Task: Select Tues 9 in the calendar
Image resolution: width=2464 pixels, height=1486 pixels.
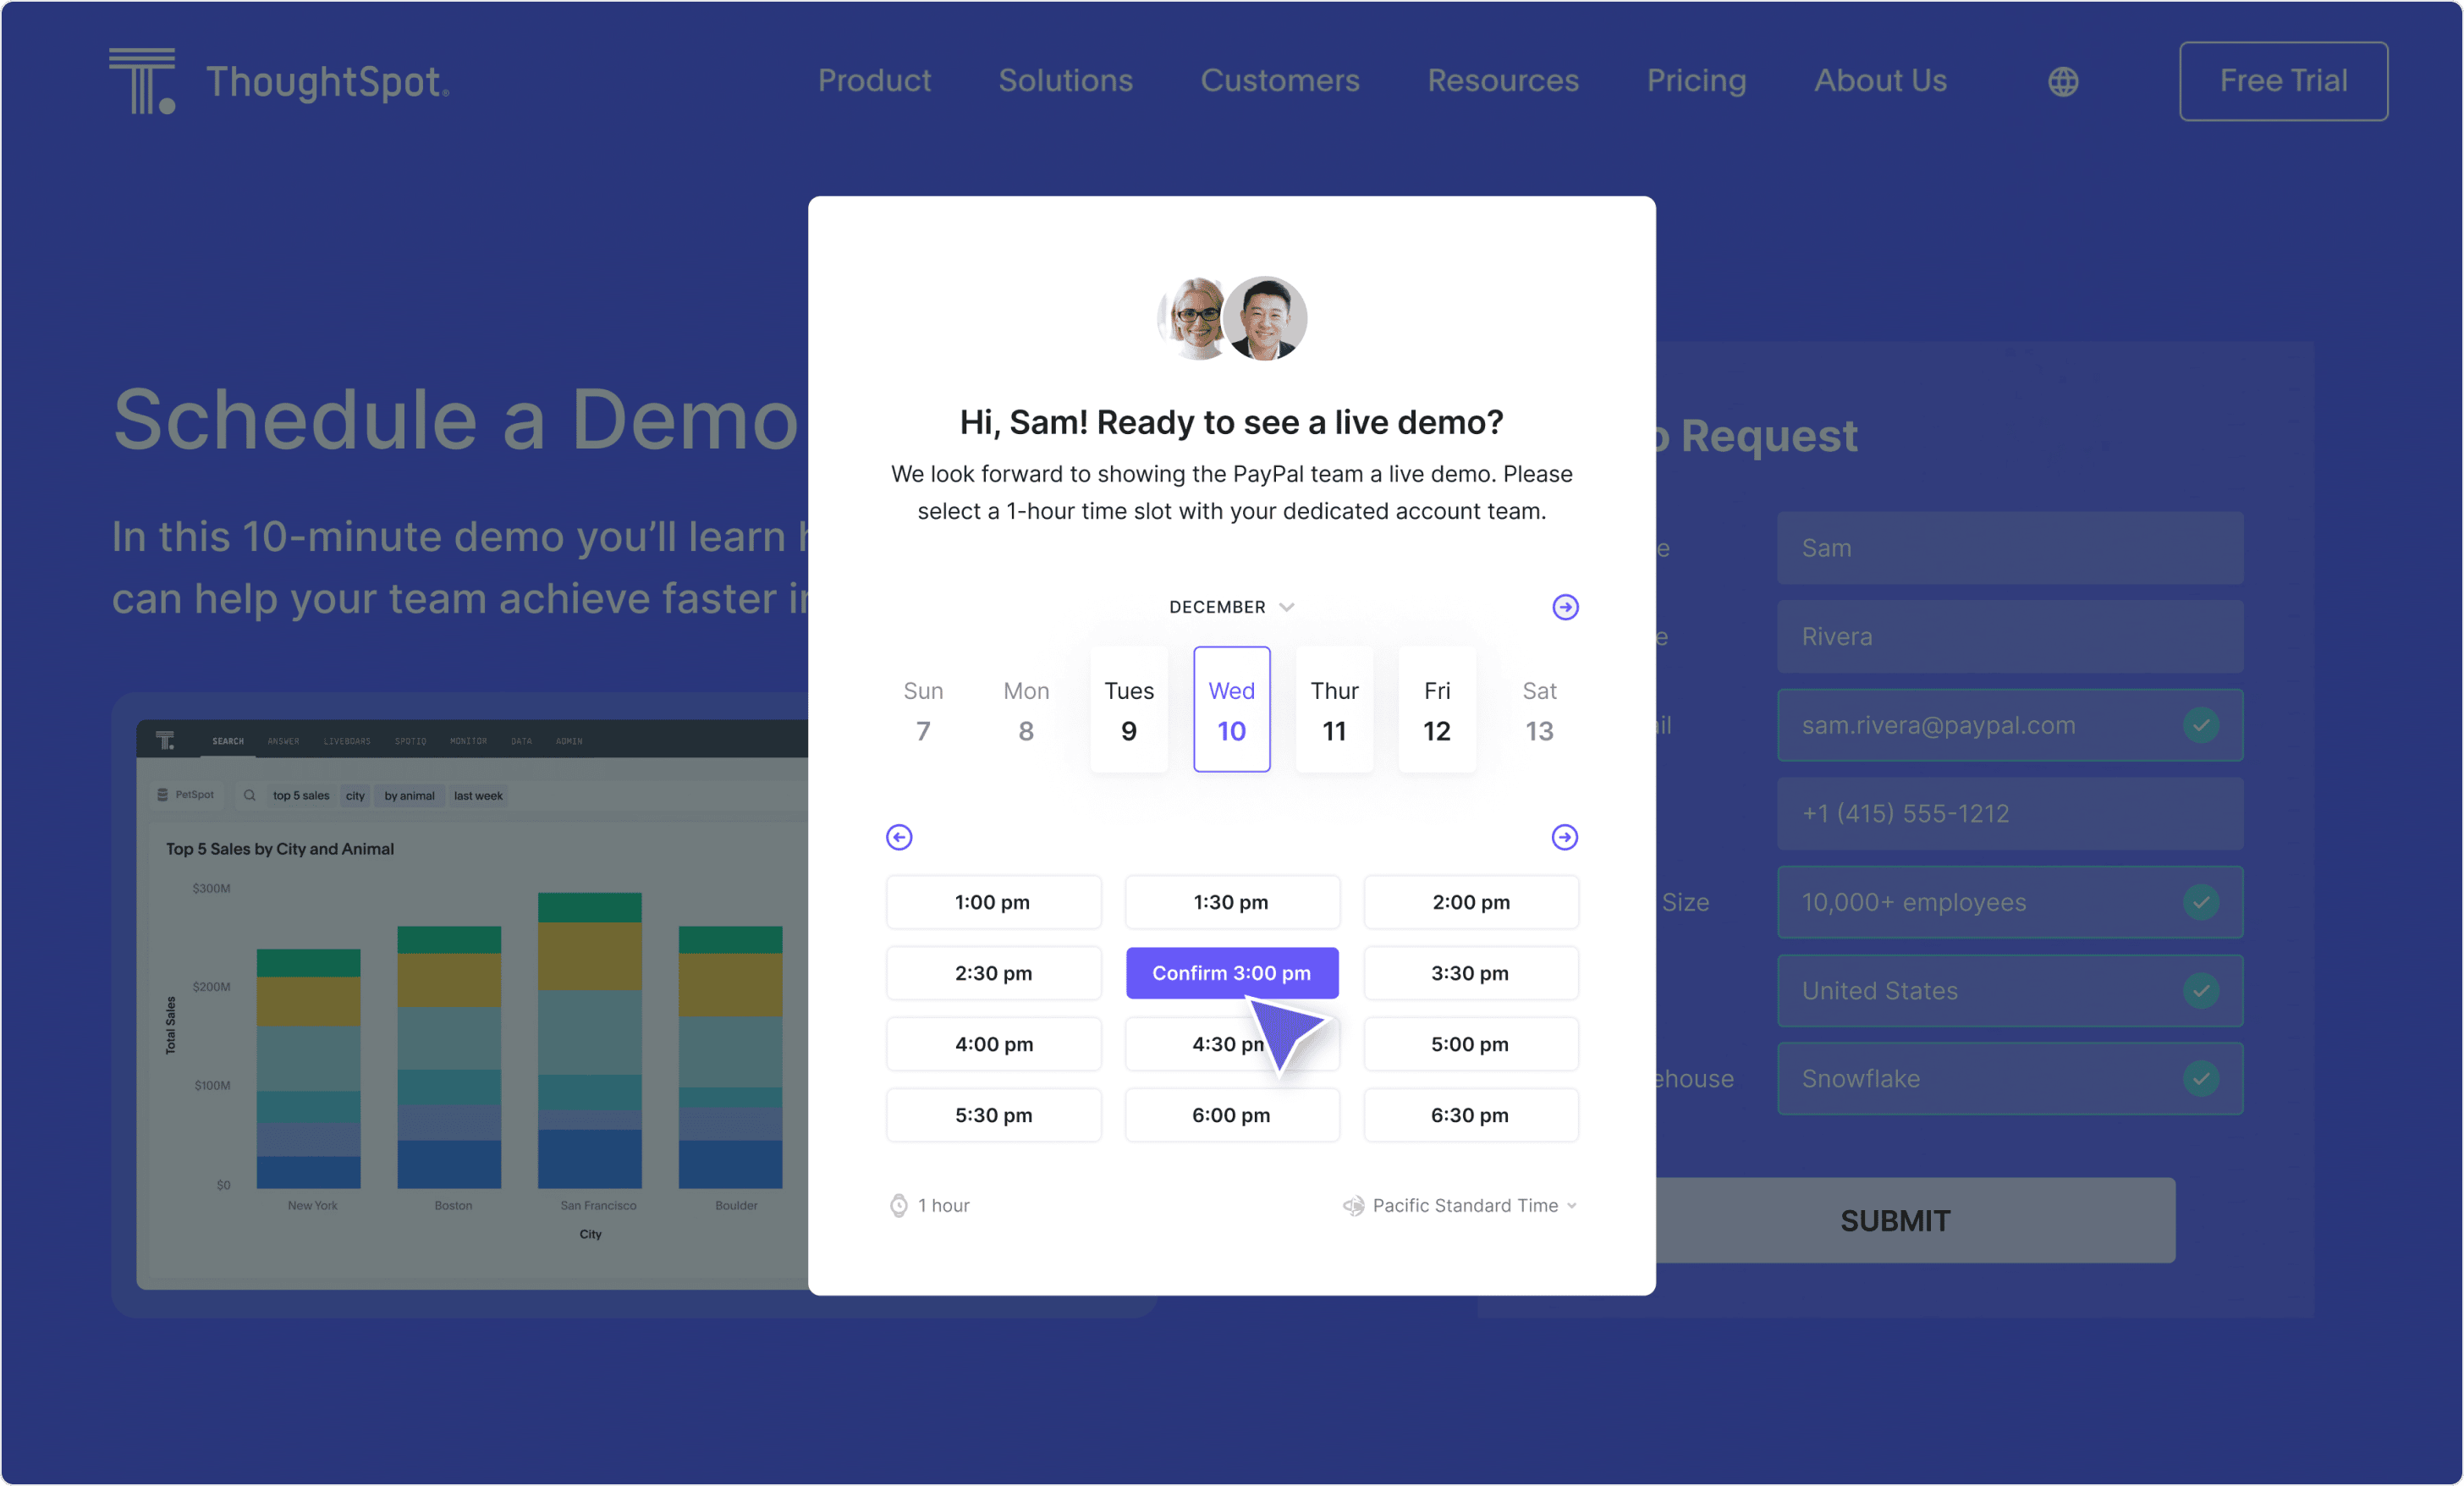Action: 1129,710
